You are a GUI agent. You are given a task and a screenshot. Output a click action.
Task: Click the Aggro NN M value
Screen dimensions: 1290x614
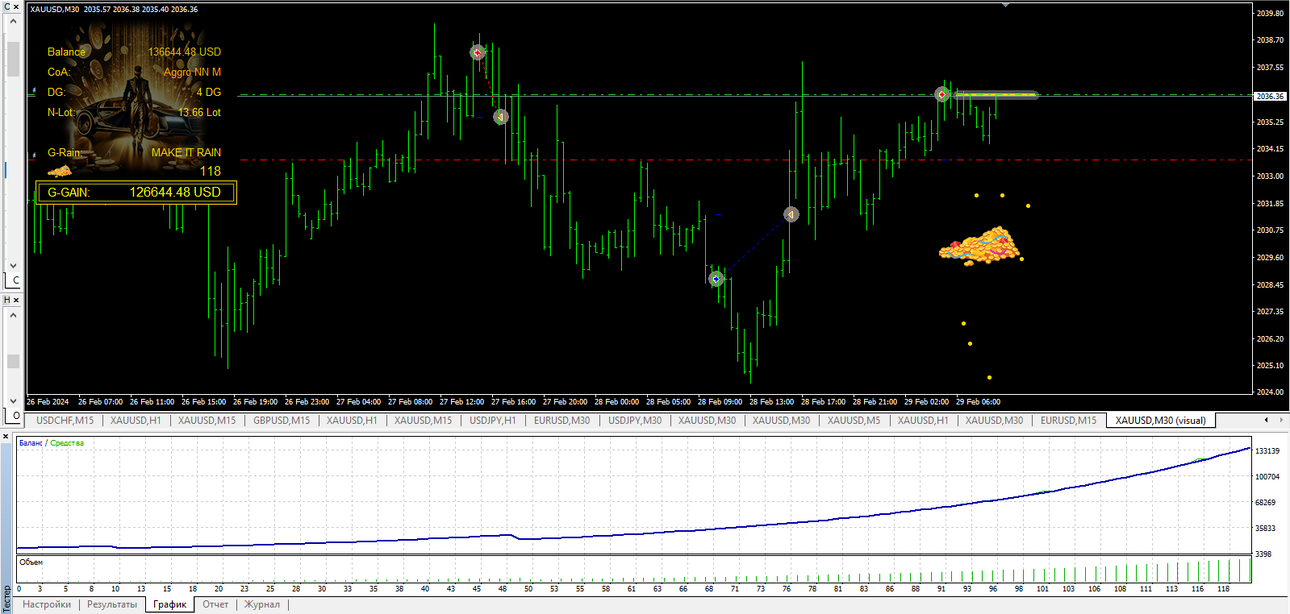coord(192,72)
